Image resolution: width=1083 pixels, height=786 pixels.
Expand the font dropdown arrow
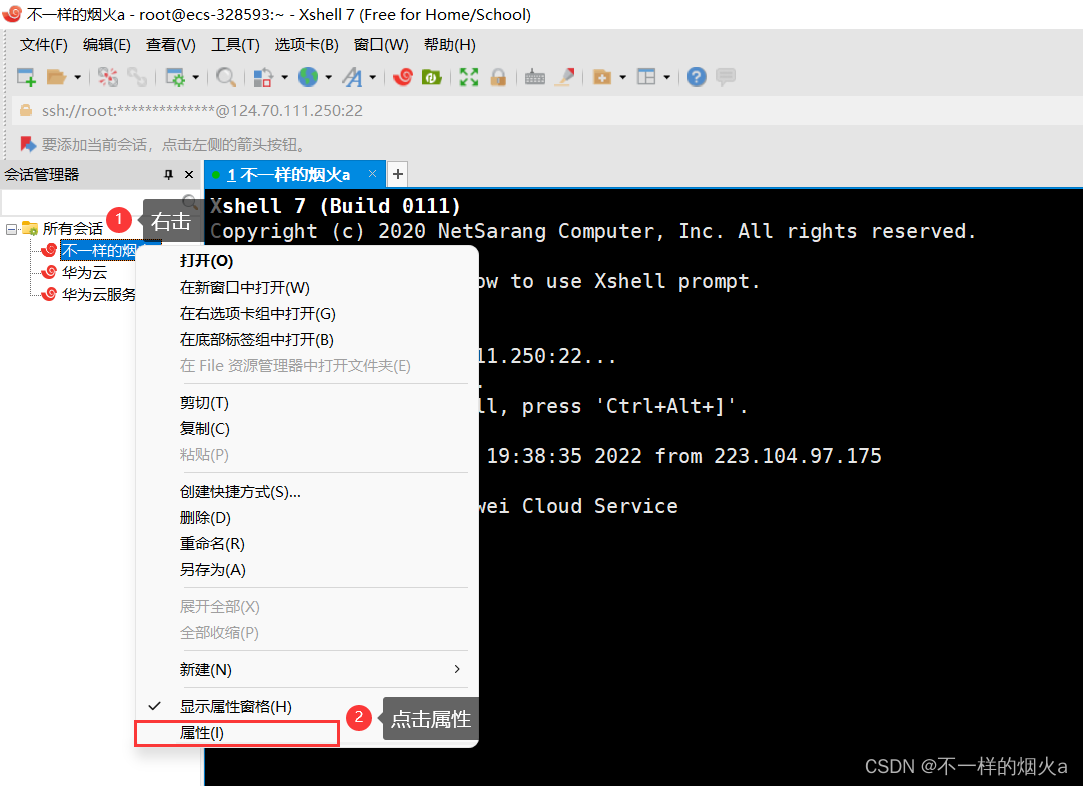tap(372, 77)
